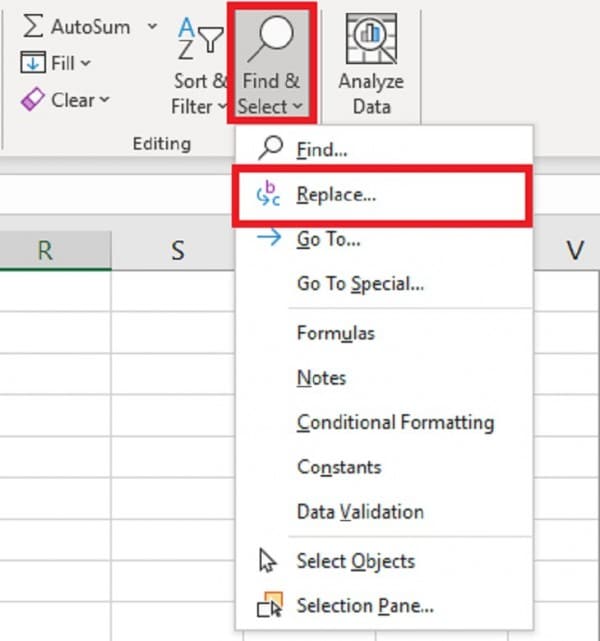Open the Sort & Filter dropdown chevron
Image resolution: width=600 pixels, height=641 pixels.
click(x=222, y=106)
